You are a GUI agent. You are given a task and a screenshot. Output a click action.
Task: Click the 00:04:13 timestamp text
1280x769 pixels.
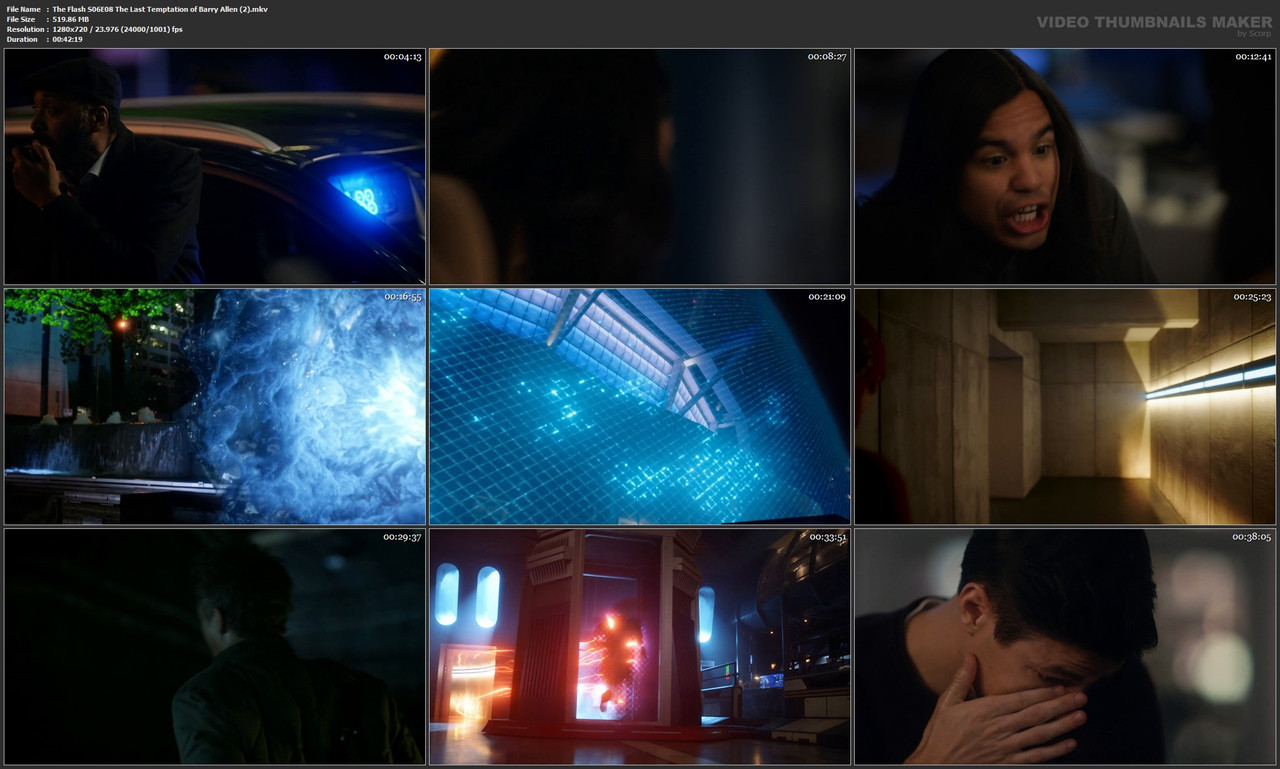[403, 57]
